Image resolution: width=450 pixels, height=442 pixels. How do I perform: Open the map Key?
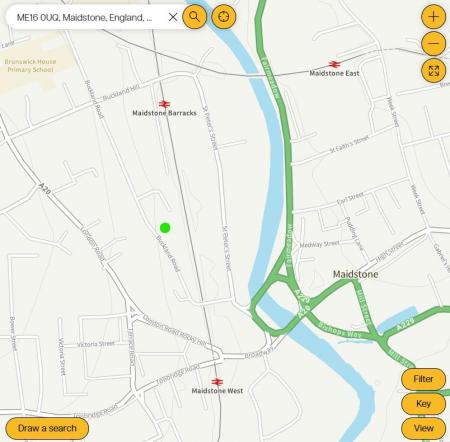click(x=423, y=404)
